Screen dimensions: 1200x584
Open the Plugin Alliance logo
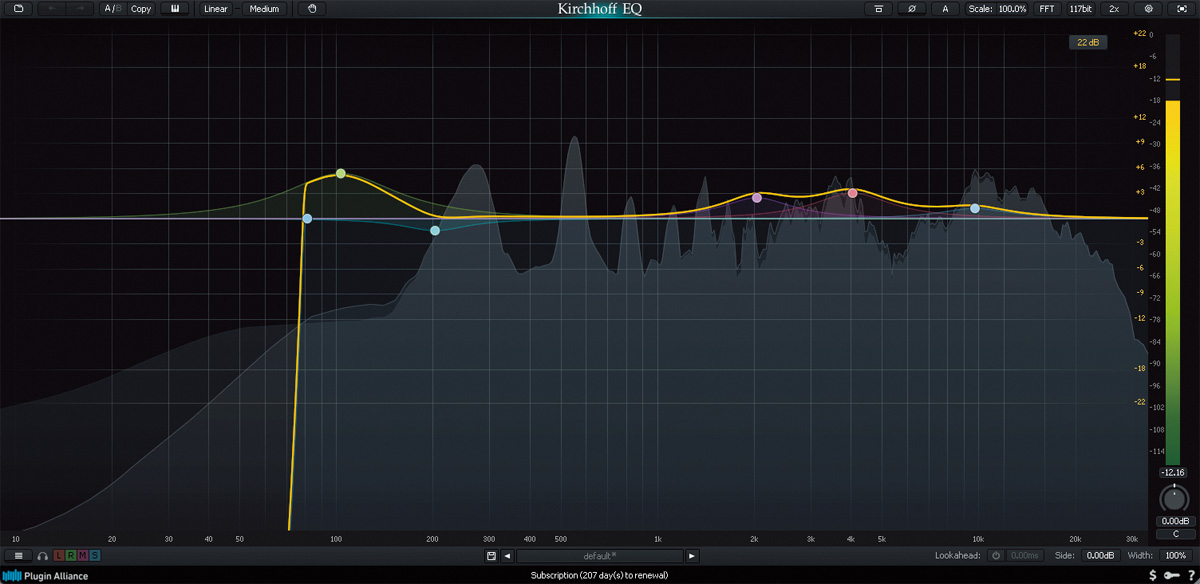tap(45, 576)
